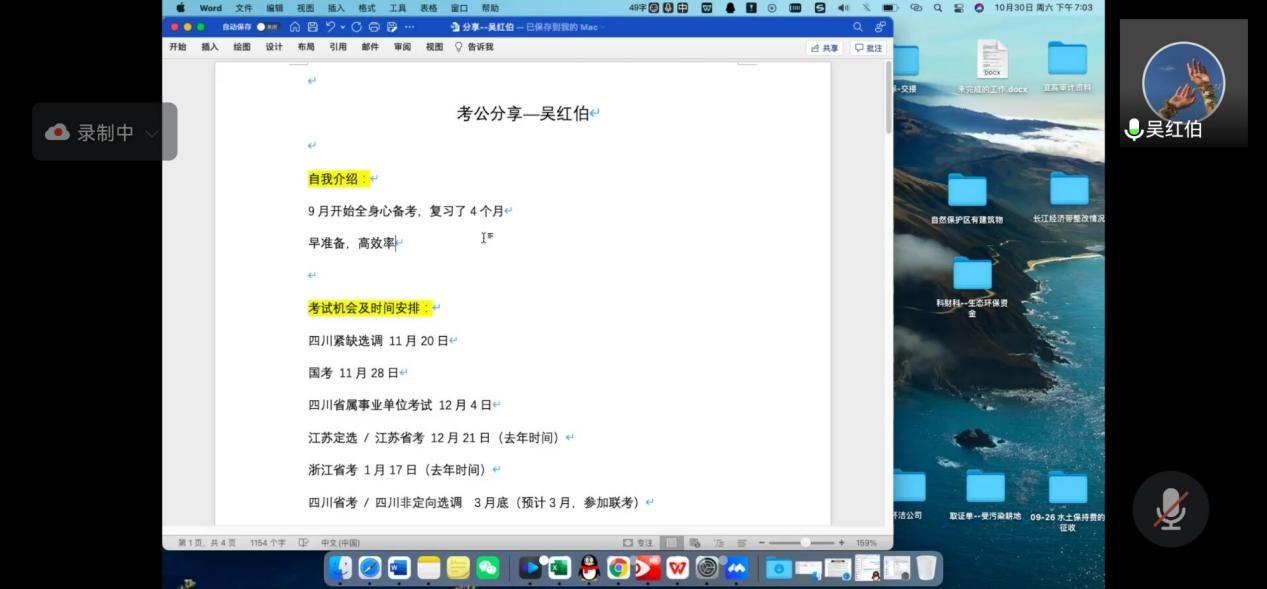Launch Excel from the Dock

[559, 568]
